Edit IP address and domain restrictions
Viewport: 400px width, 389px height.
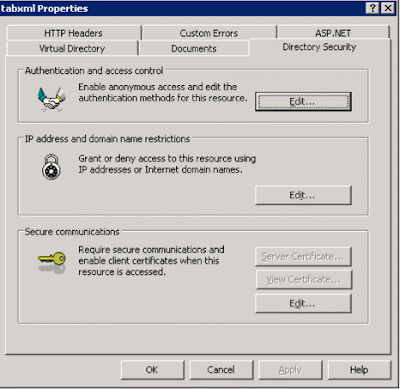[303, 195]
